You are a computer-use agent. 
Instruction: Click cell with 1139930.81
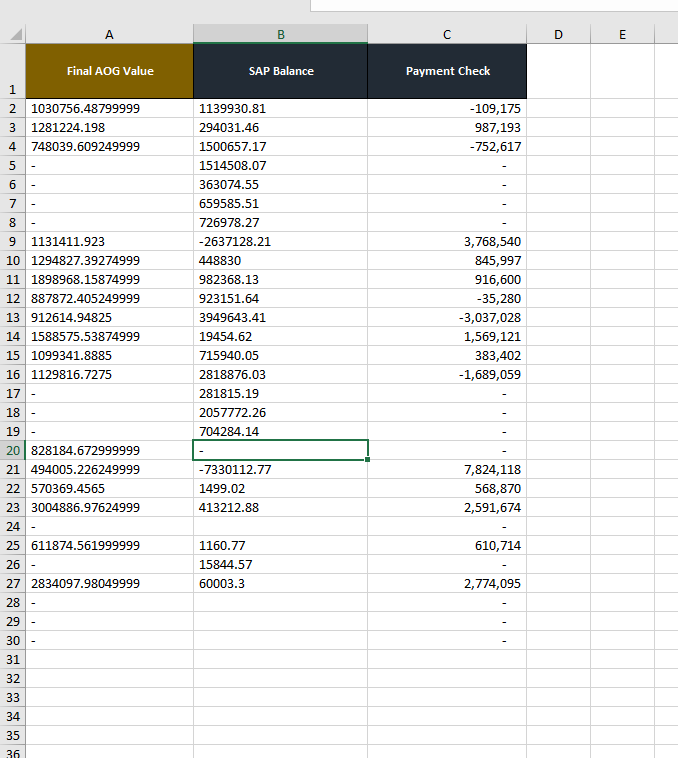(x=280, y=108)
